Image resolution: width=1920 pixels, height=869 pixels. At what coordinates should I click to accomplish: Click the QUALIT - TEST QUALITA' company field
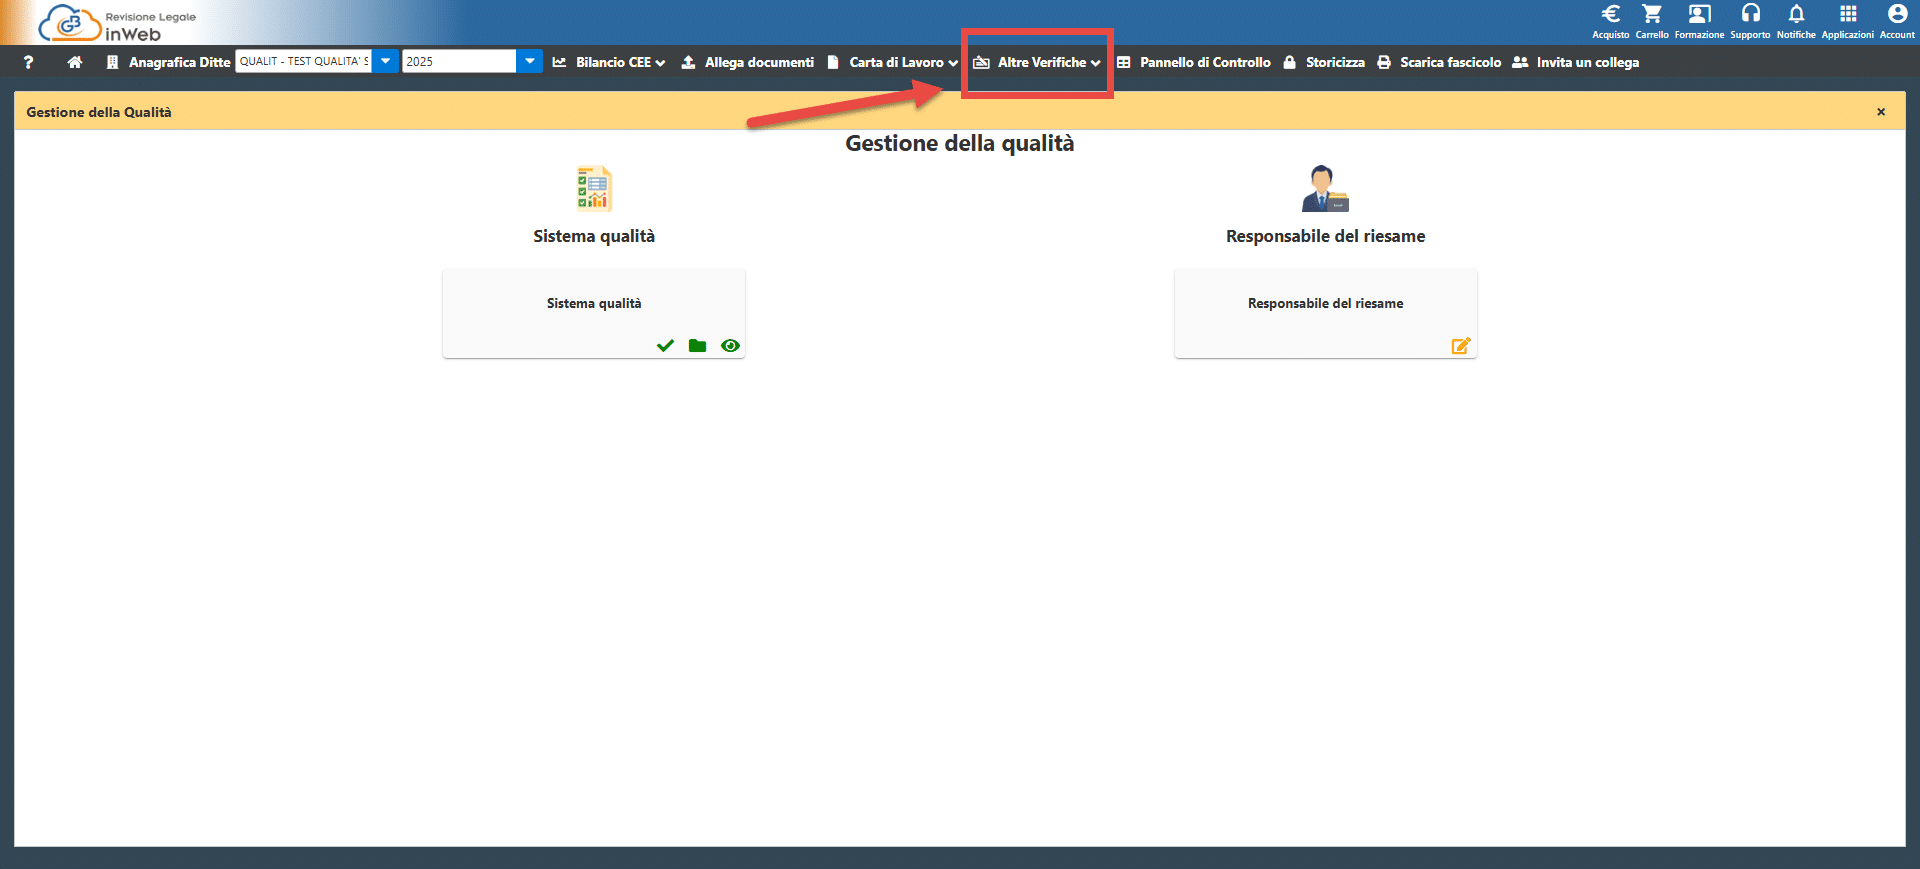click(304, 61)
